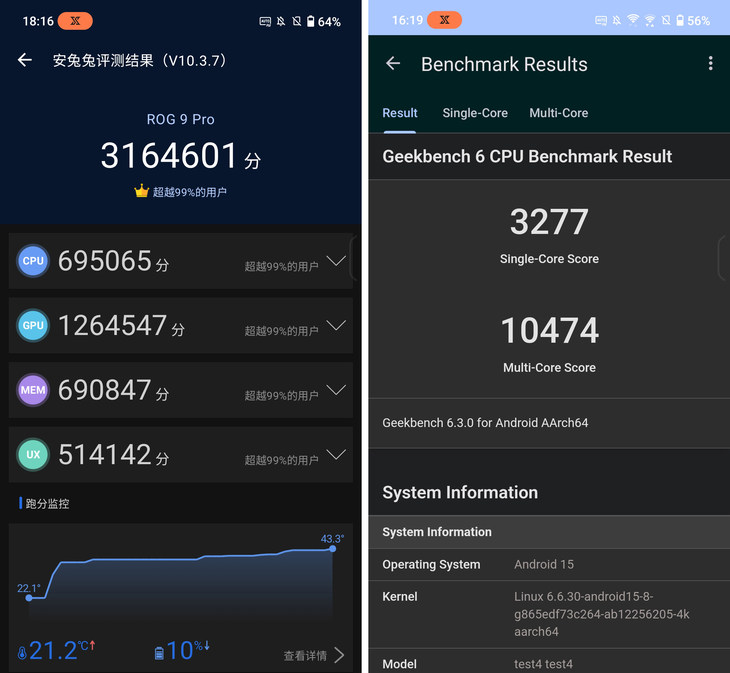
Task: Tap ROG 9 Pro device name
Action: coord(181,120)
